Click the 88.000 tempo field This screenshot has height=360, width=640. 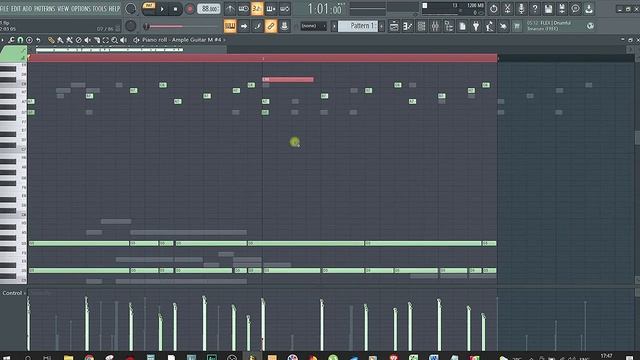209,9
